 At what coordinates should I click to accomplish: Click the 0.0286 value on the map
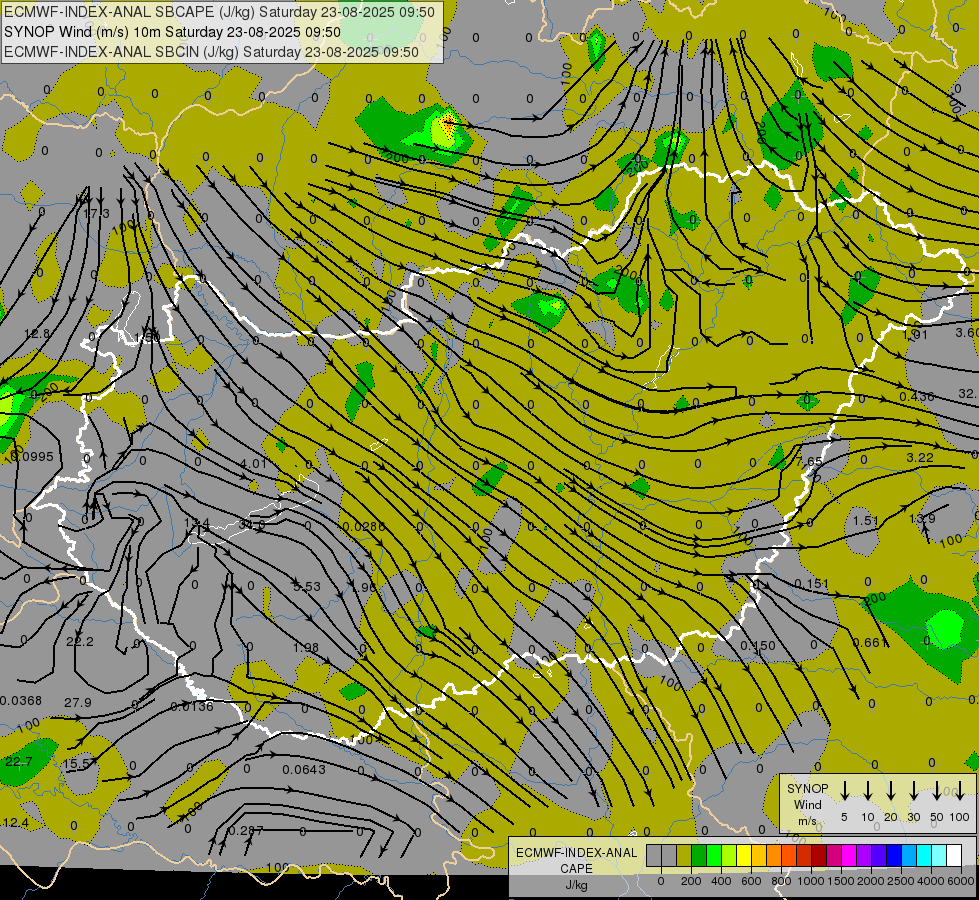click(x=364, y=527)
